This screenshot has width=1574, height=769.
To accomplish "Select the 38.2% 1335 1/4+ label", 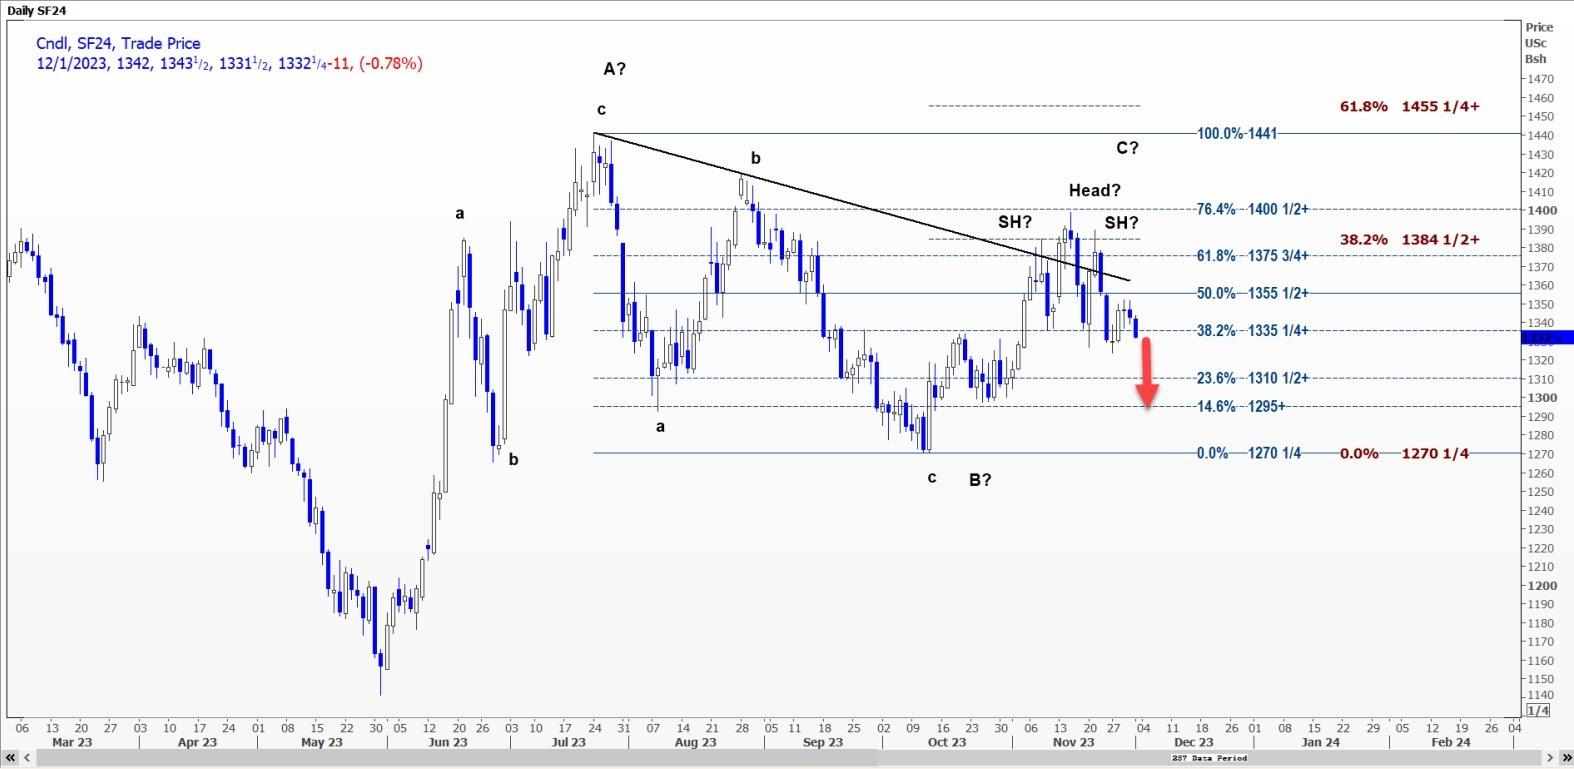I will click(1252, 331).
